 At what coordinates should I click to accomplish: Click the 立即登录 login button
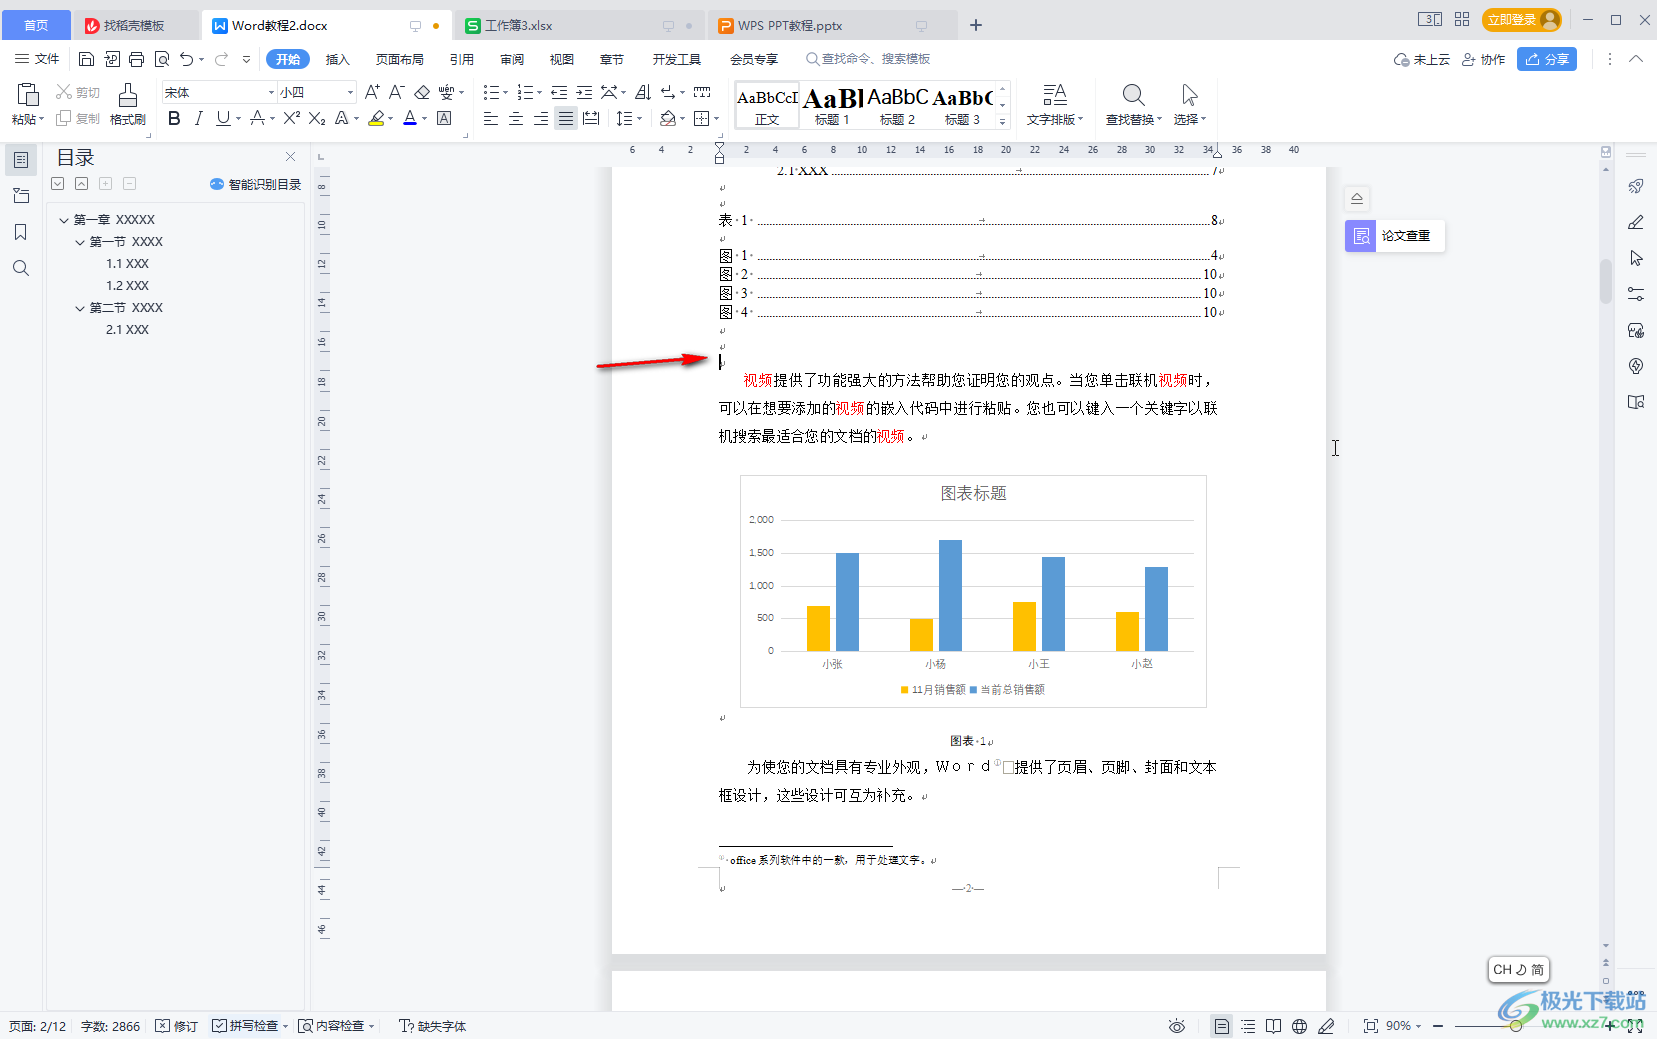tap(1522, 19)
